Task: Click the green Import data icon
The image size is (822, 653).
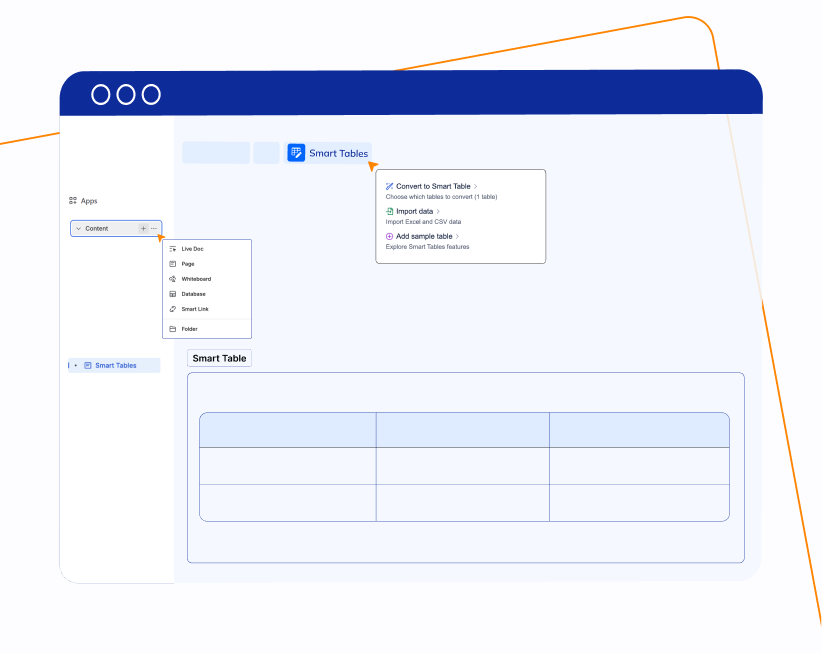Action: (390, 212)
